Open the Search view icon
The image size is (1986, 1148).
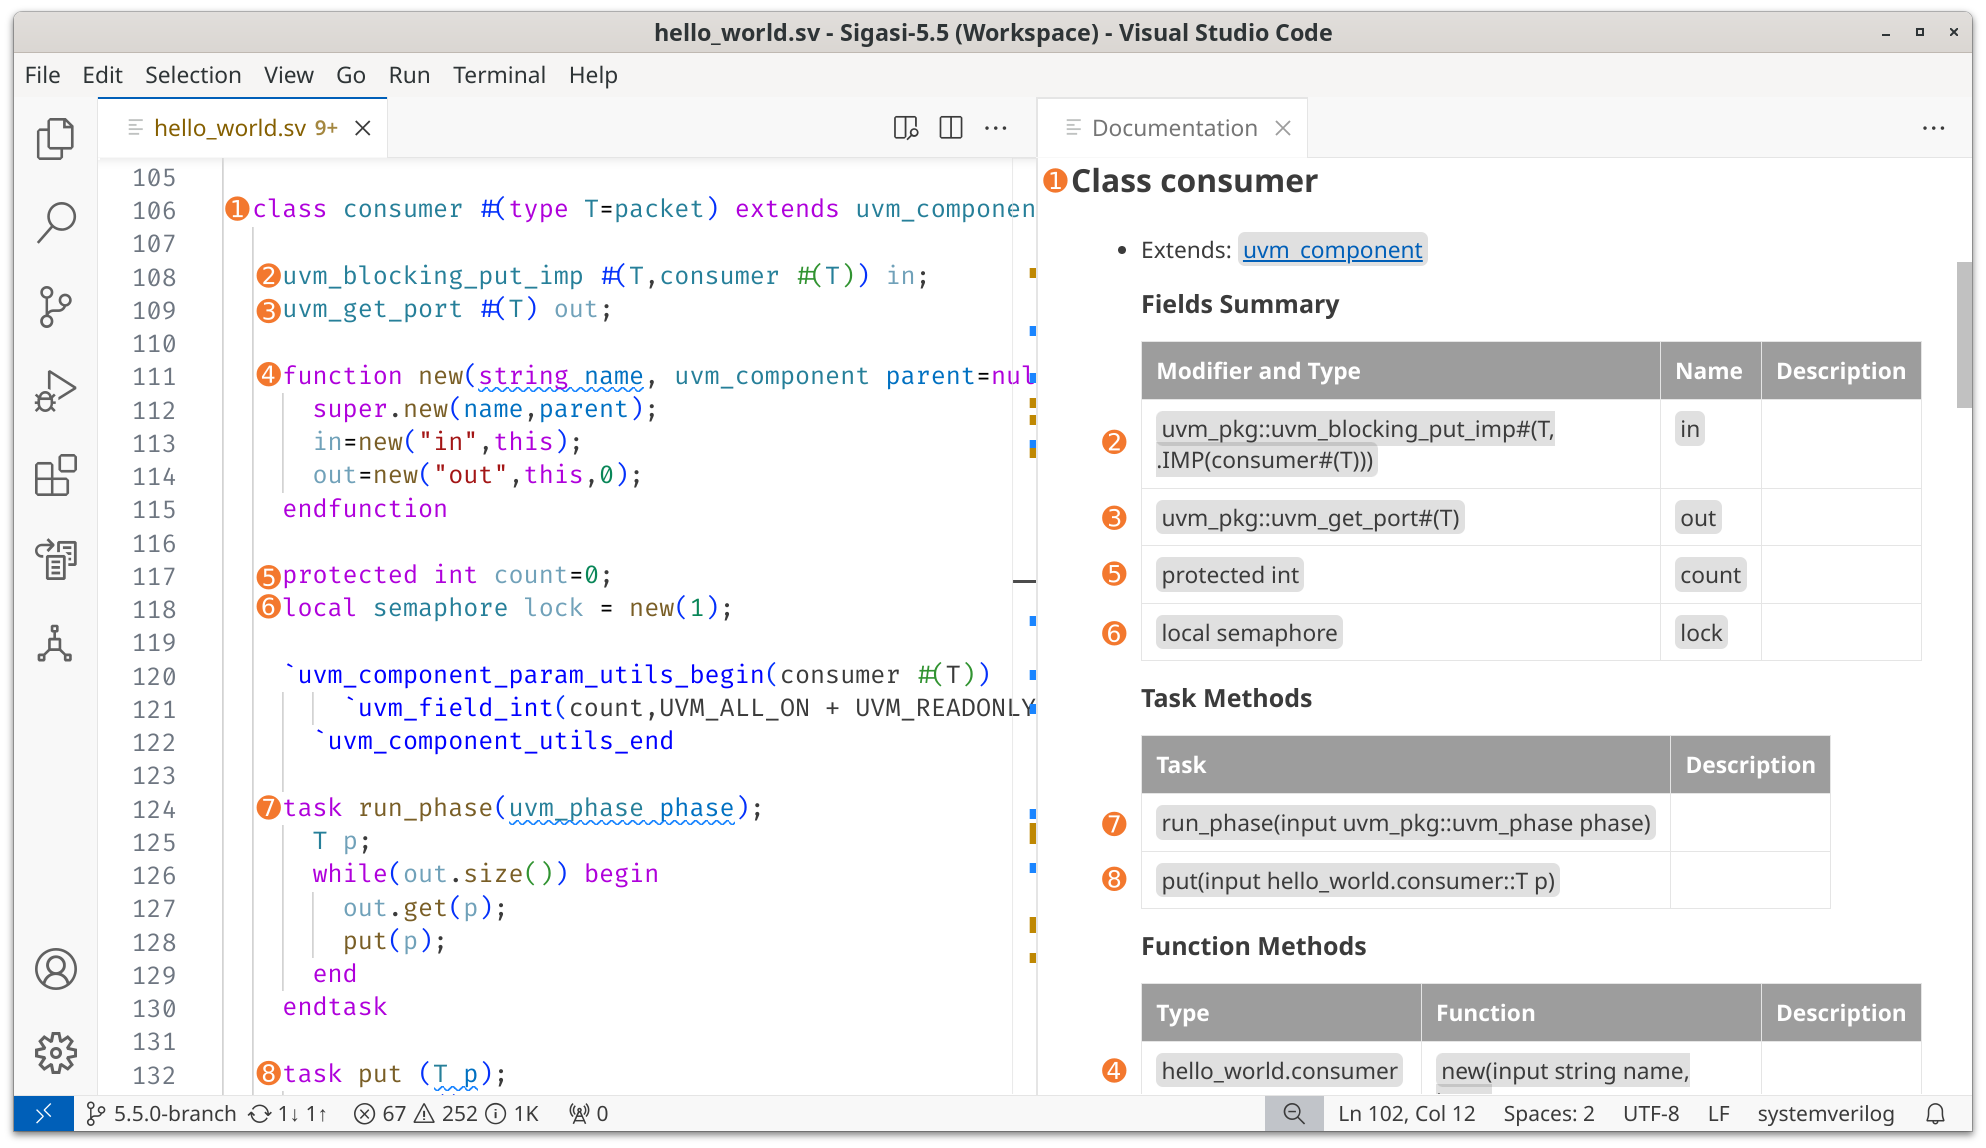pos(56,222)
